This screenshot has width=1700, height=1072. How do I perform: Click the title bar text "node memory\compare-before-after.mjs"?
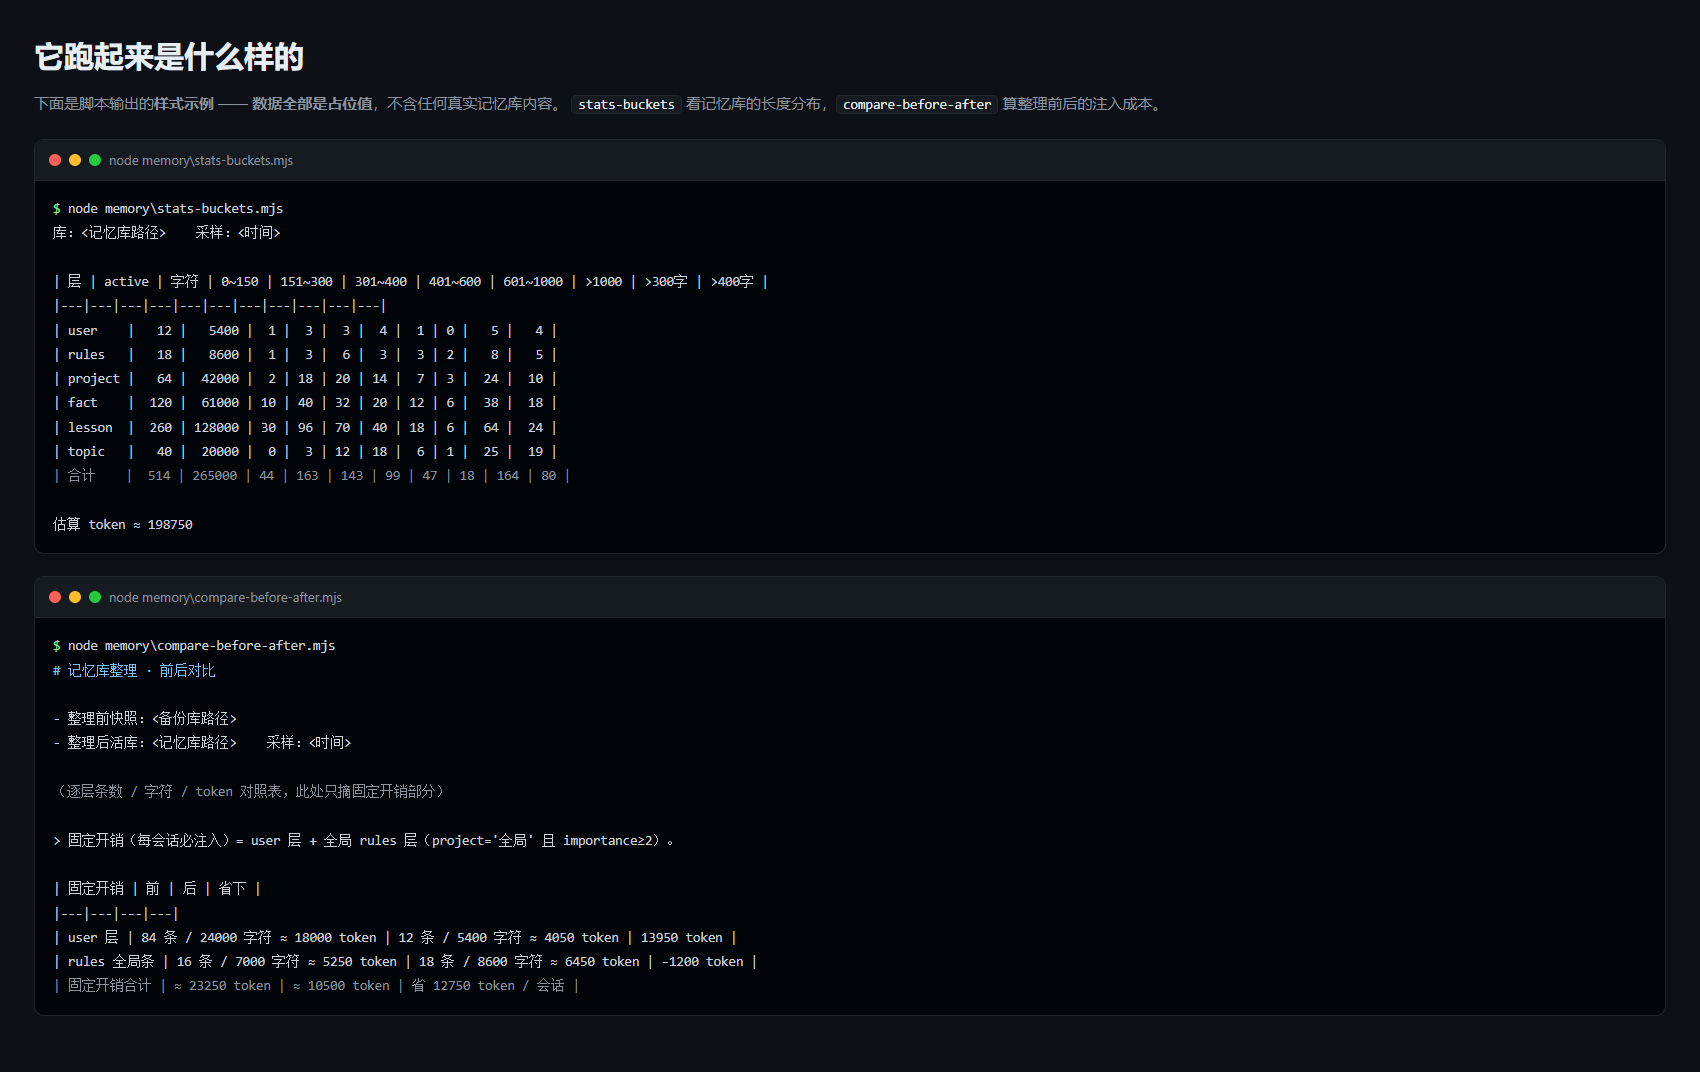point(225,597)
